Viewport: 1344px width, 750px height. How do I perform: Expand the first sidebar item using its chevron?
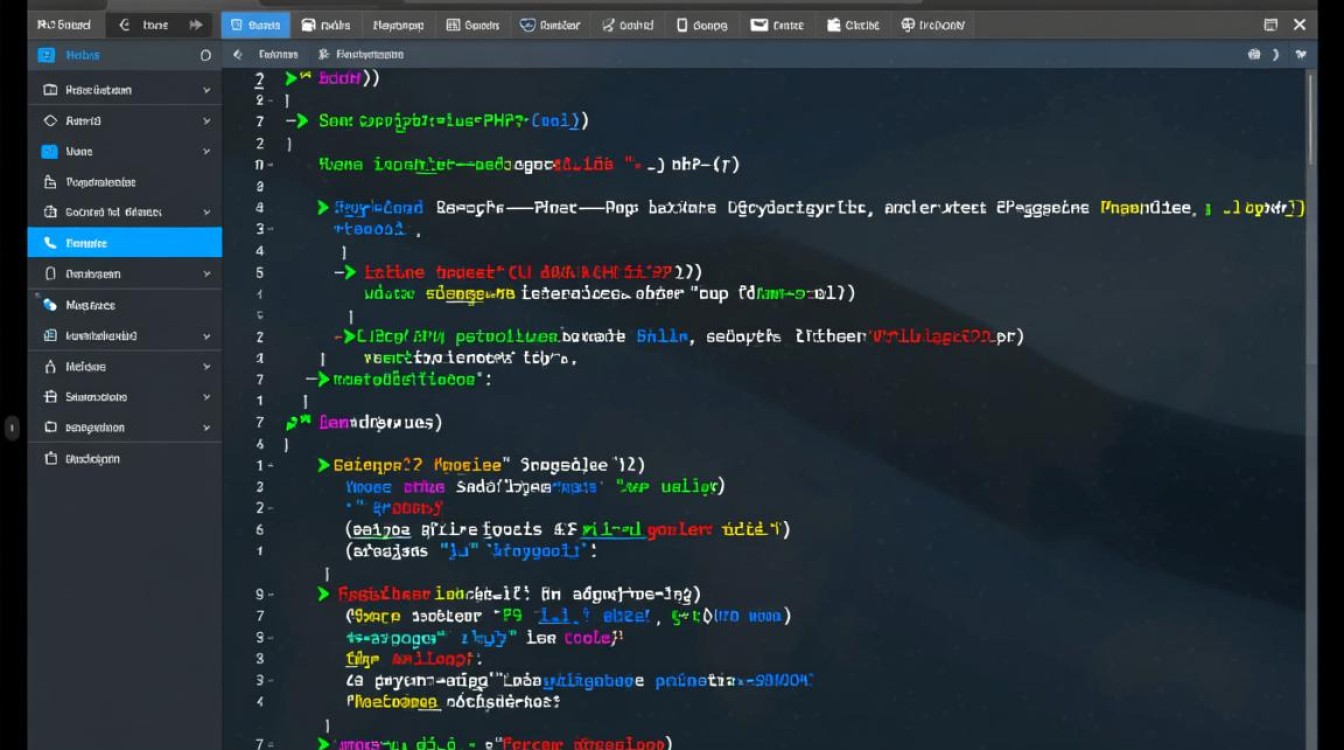207,90
